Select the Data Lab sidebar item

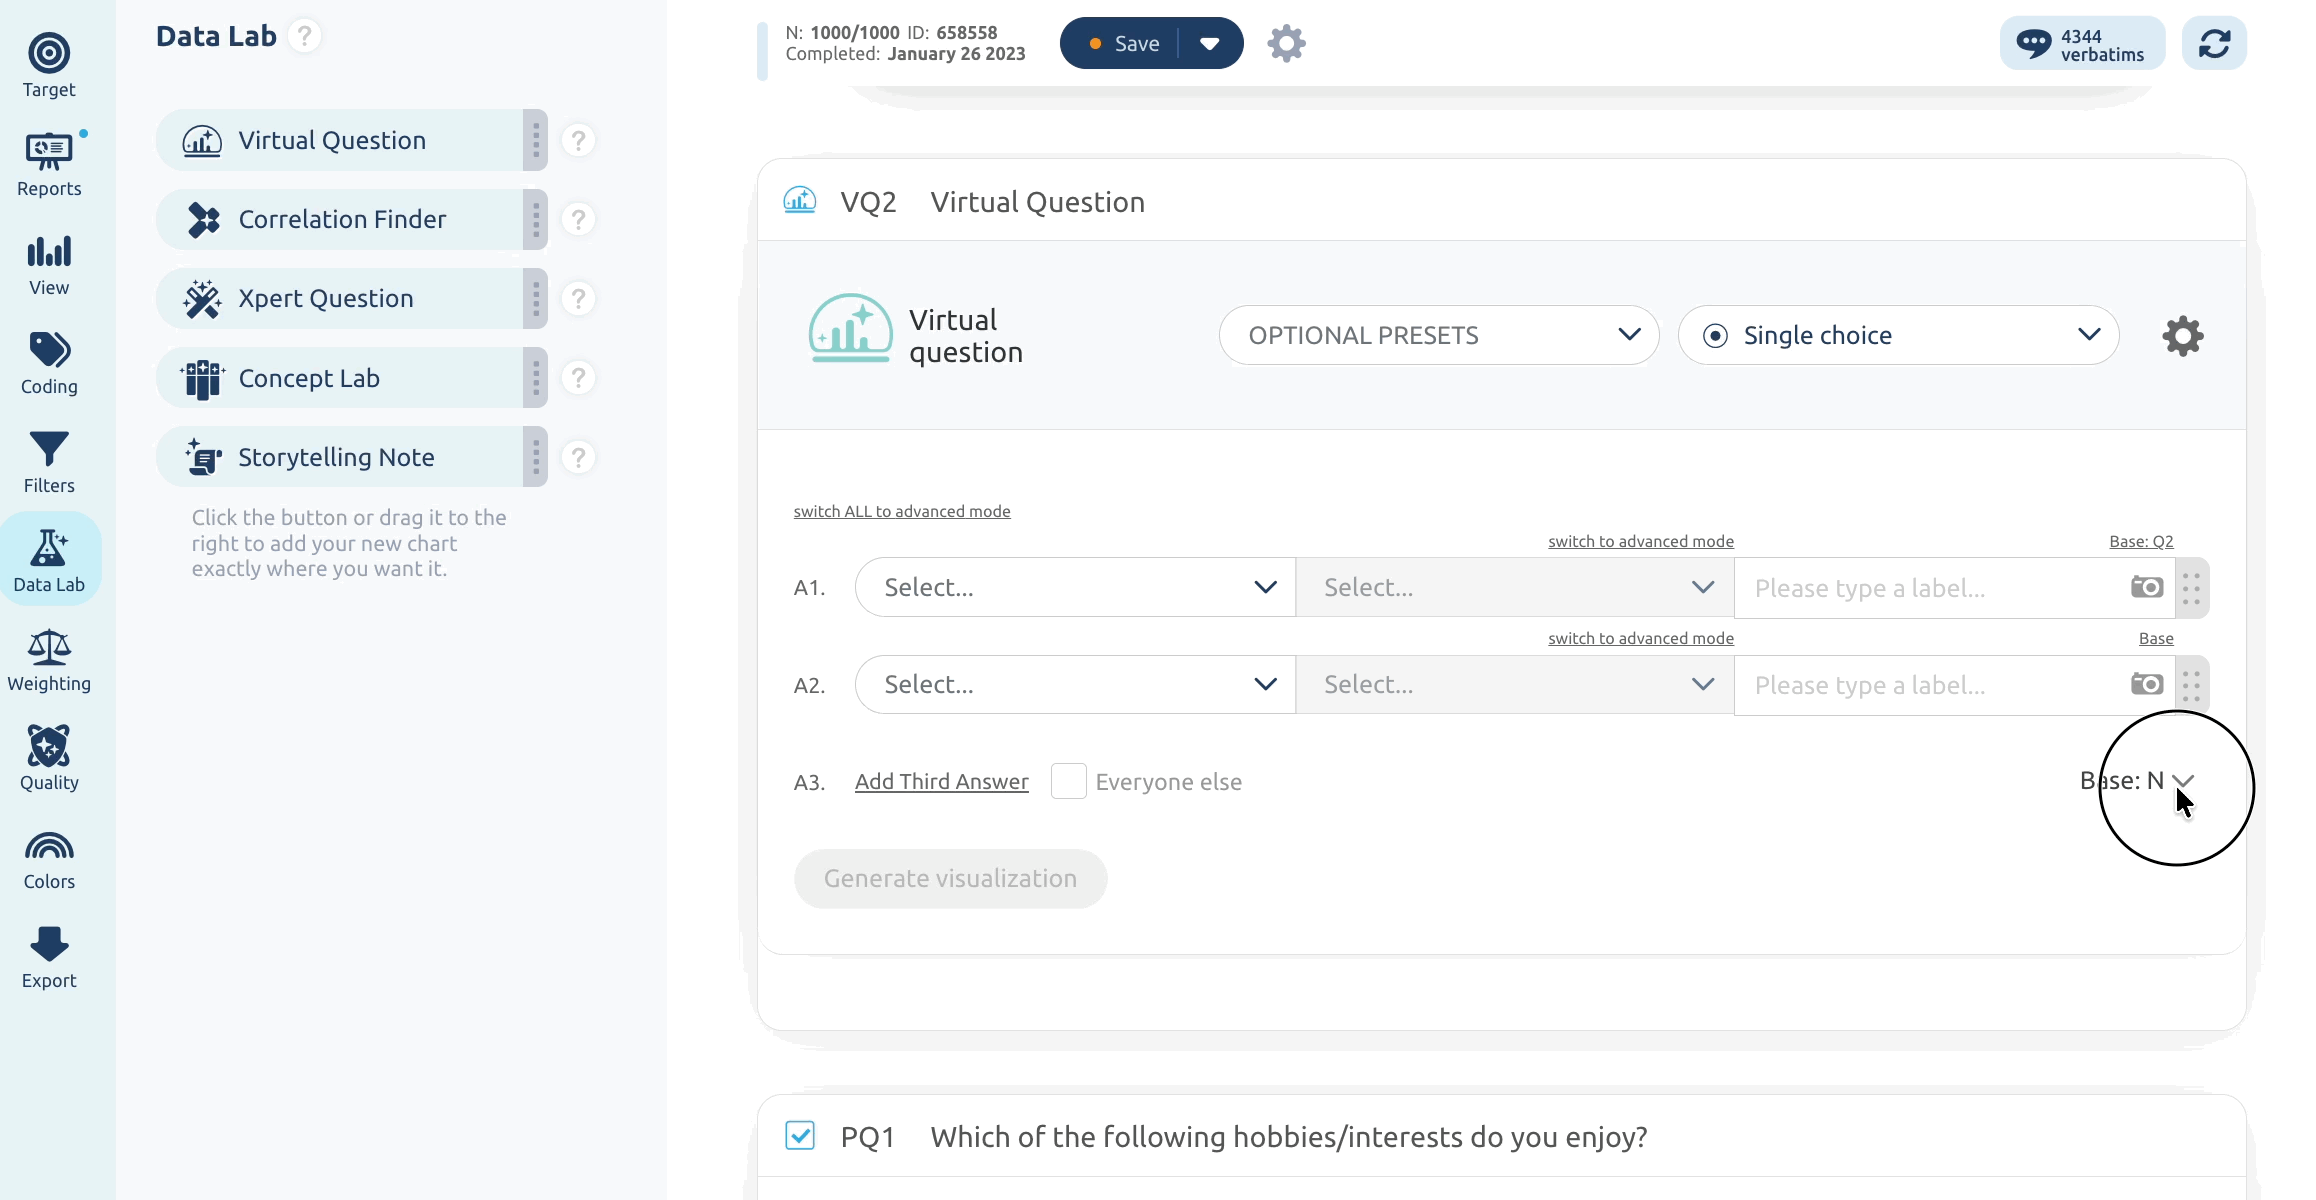coord(49,561)
